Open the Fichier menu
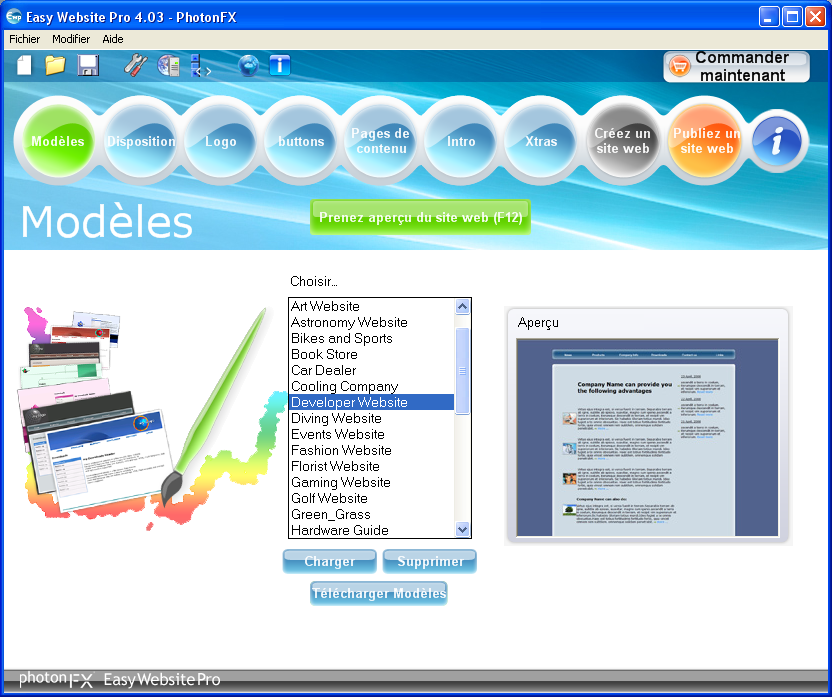 point(24,39)
